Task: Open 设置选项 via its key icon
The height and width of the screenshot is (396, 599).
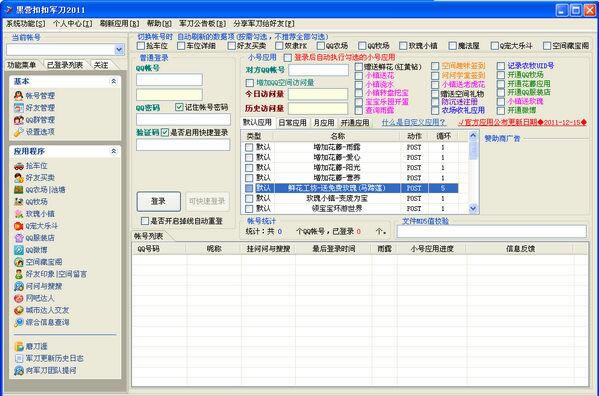Action: (x=18, y=132)
